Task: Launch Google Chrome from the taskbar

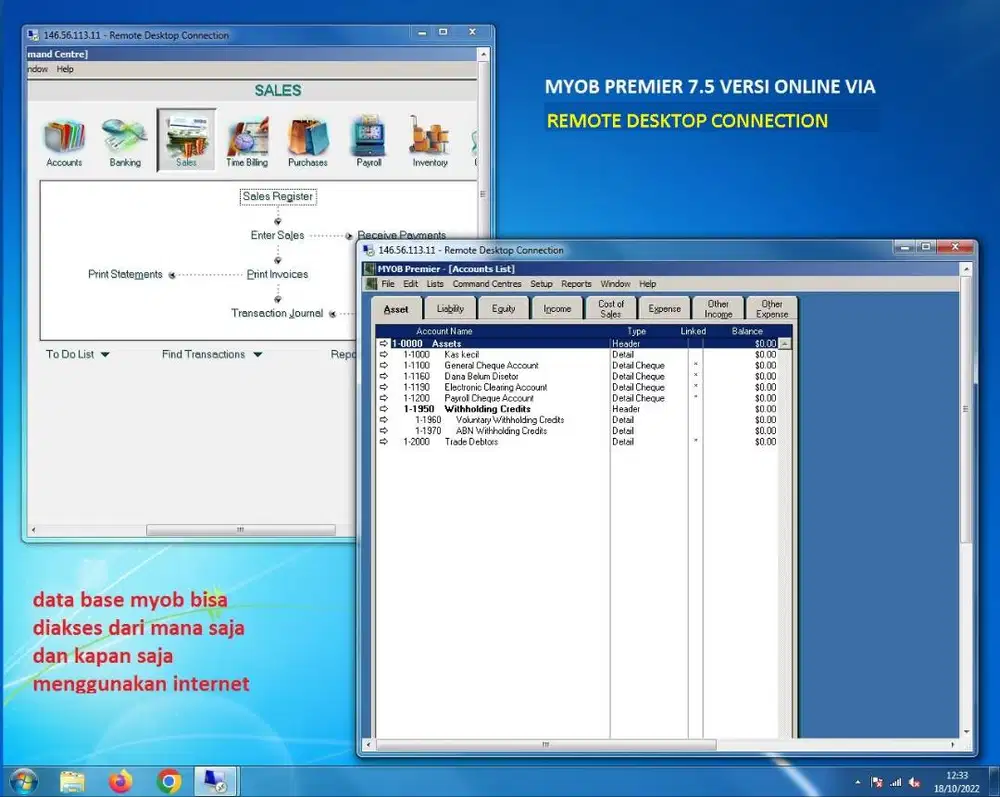Action: coord(168,780)
